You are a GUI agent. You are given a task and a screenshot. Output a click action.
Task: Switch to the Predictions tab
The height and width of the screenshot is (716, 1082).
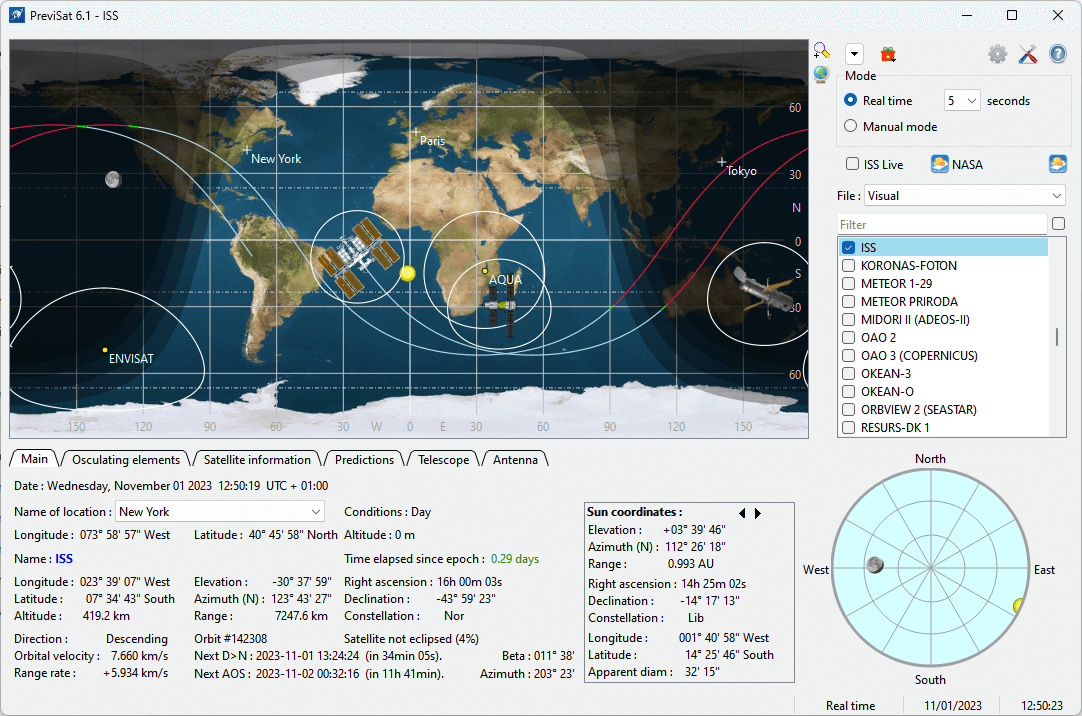[x=364, y=460]
